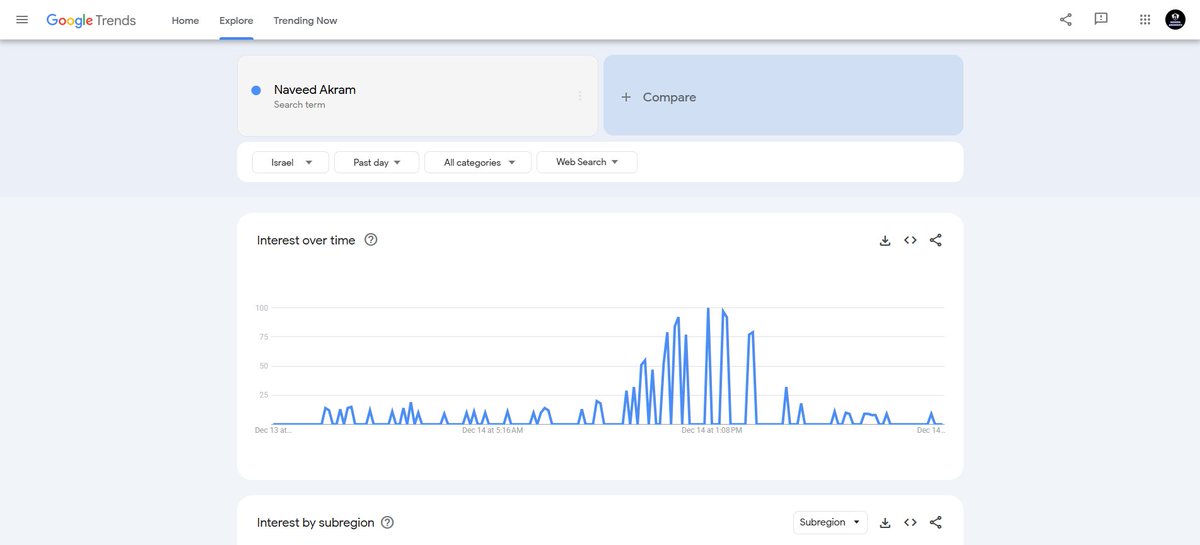The width and height of the screenshot is (1200, 545).
Task: Embed the Interest by subregion widget
Action: pyautogui.click(x=910, y=522)
